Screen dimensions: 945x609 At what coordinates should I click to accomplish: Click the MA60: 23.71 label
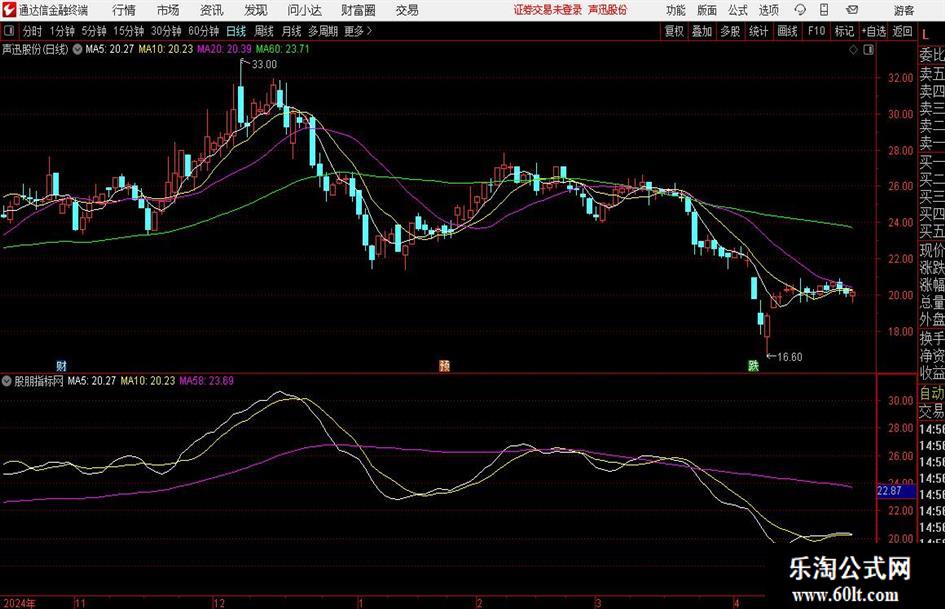point(282,49)
